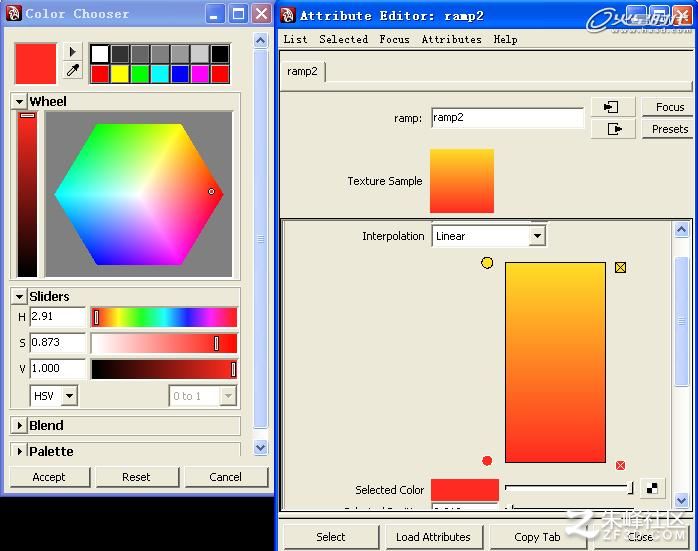This screenshot has height=551, width=698.
Task: Collapse the Sliders section
Action: pyautogui.click(x=19, y=296)
